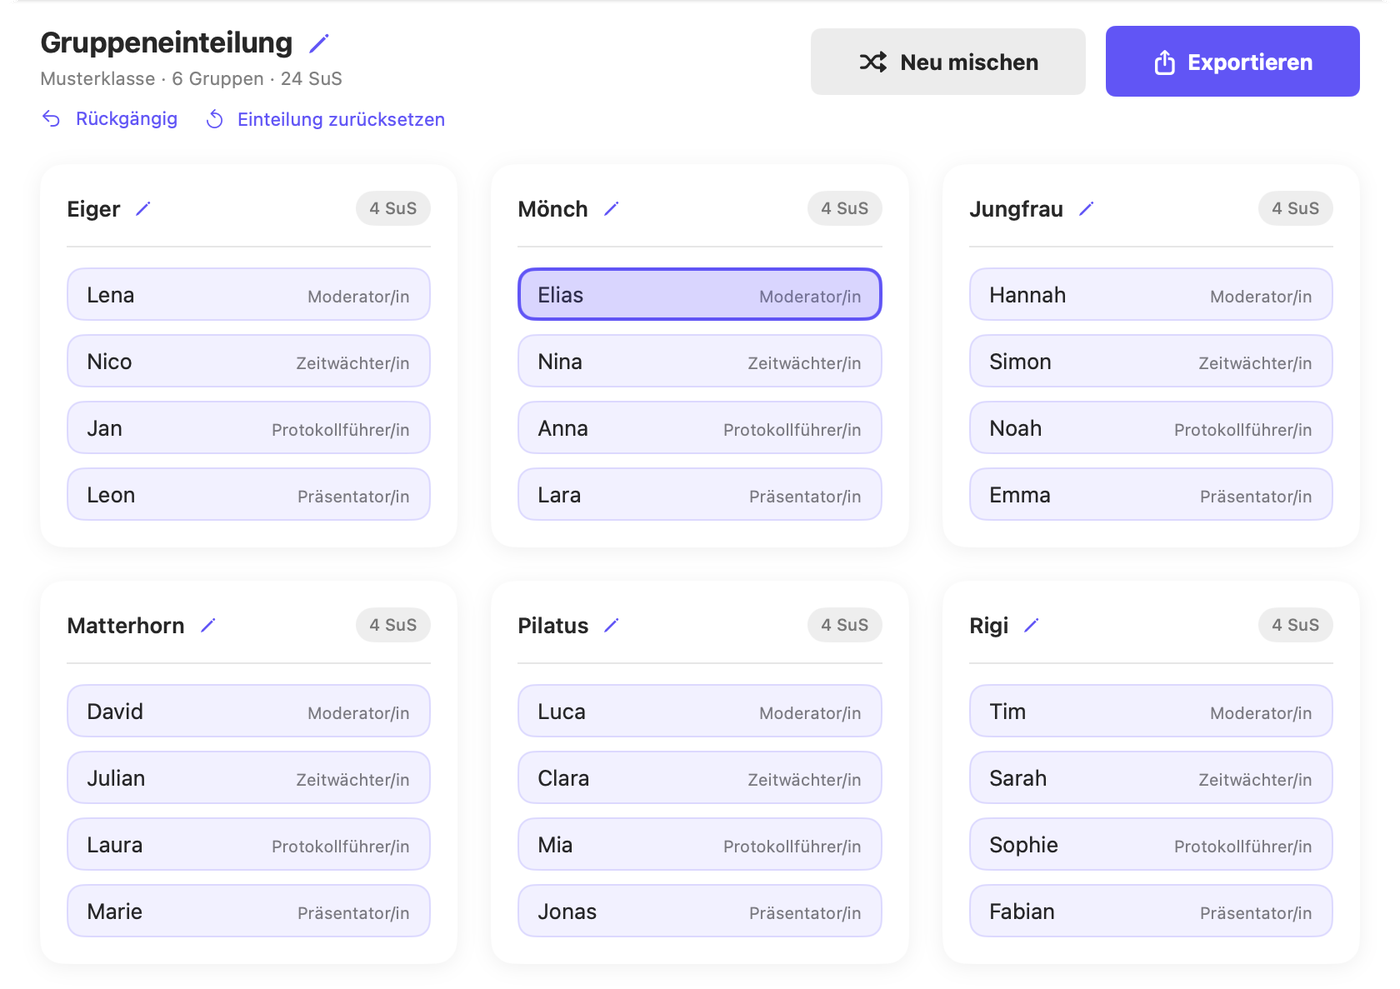This screenshot has width=1400, height=989.
Task: Click the Nina card in Mönch
Action: [x=700, y=361]
